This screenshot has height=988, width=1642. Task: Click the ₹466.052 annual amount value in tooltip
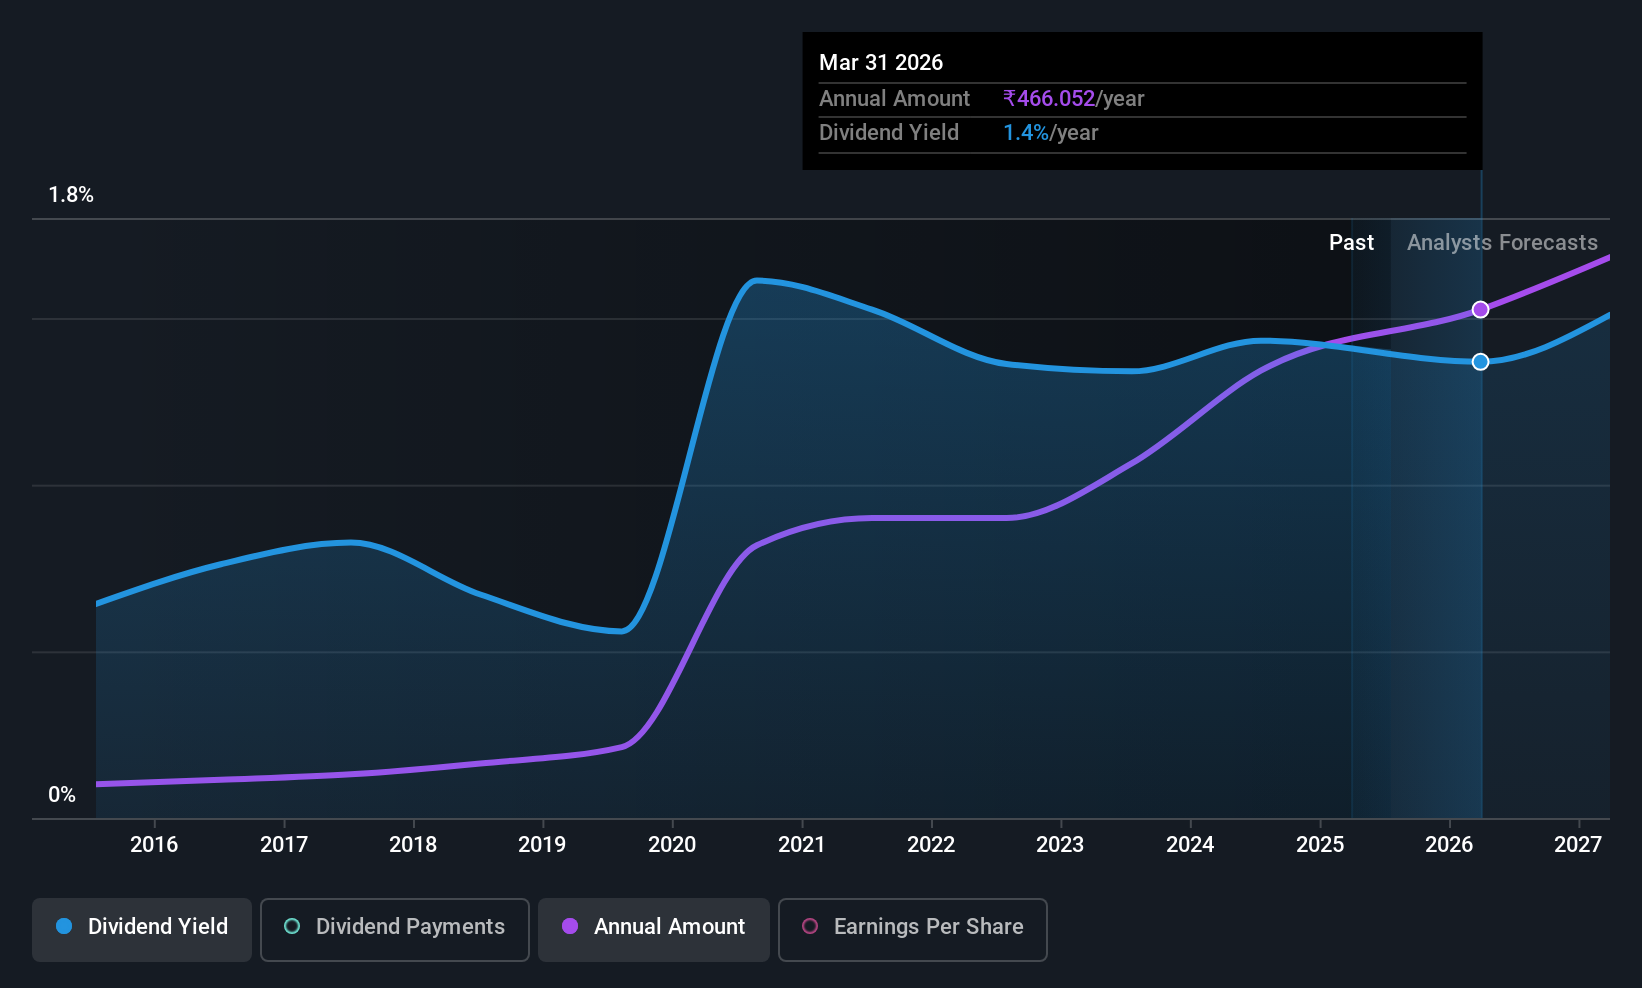(x=1049, y=99)
